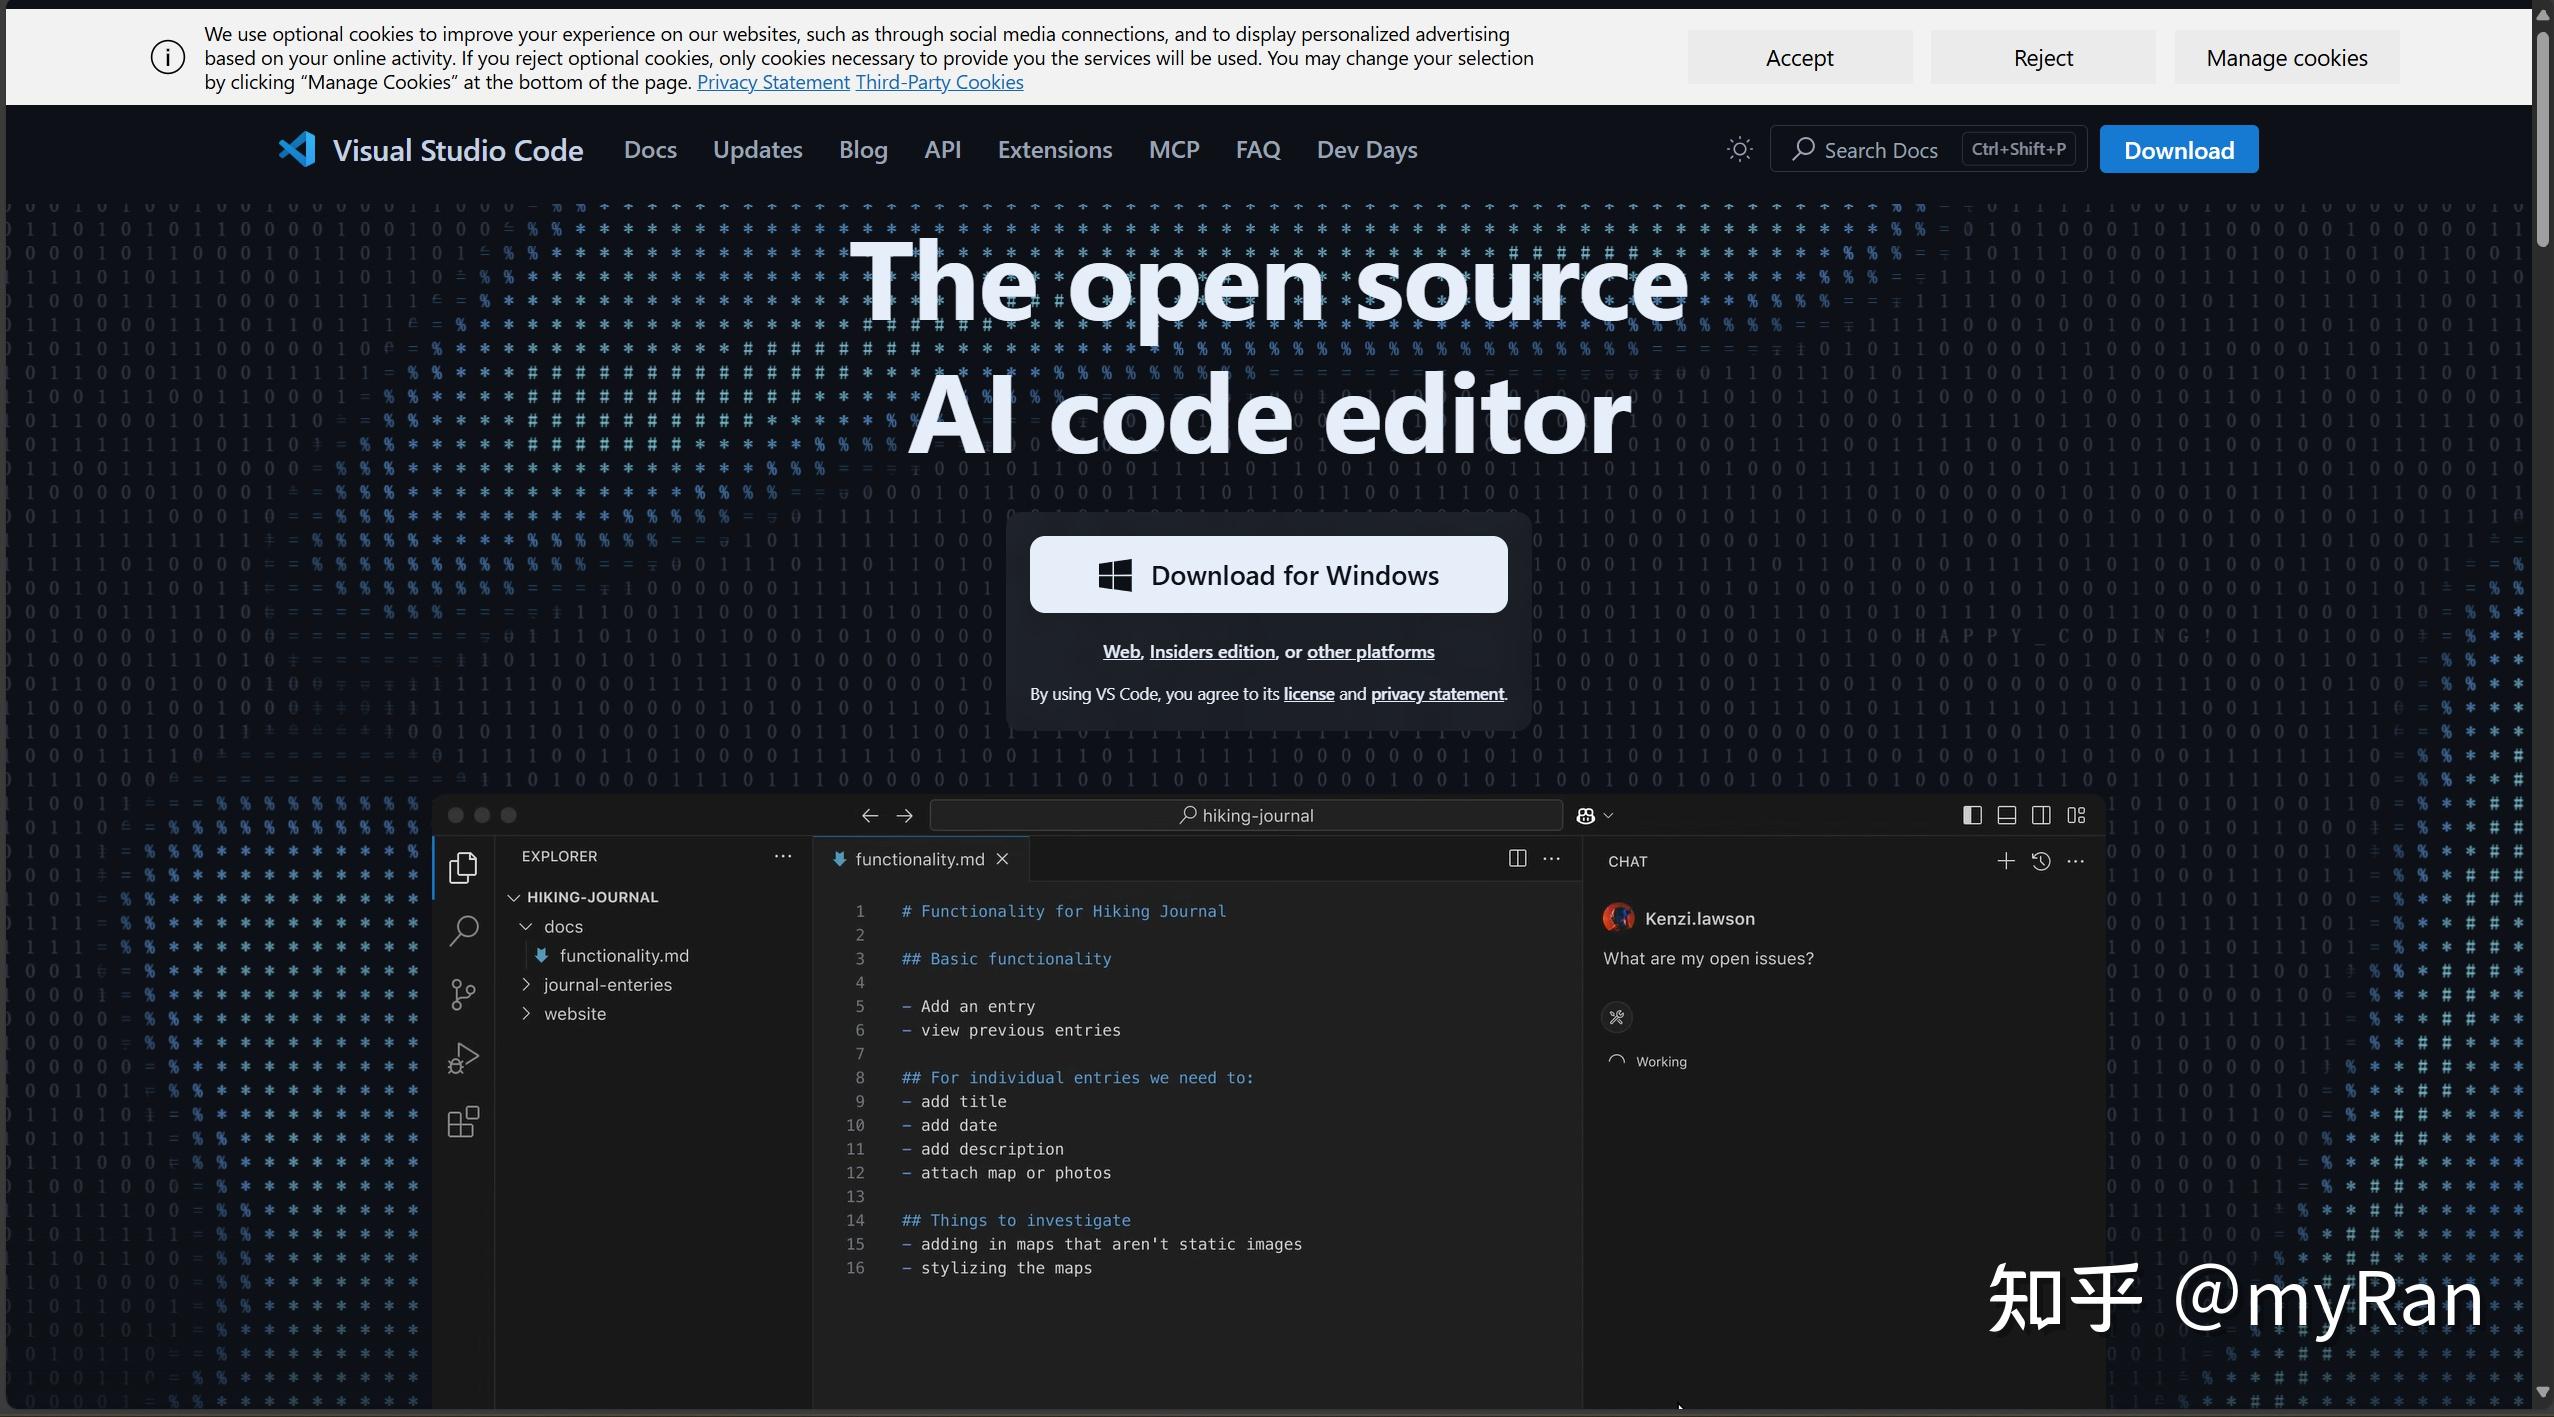Image resolution: width=2554 pixels, height=1417 pixels.
Task: Expand the journal-enteries folder
Action: (x=528, y=984)
